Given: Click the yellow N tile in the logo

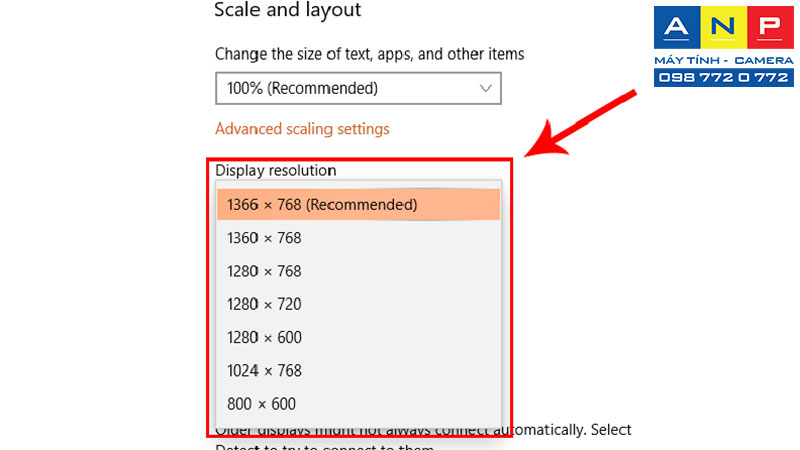Looking at the screenshot, I should (x=723, y=27).
